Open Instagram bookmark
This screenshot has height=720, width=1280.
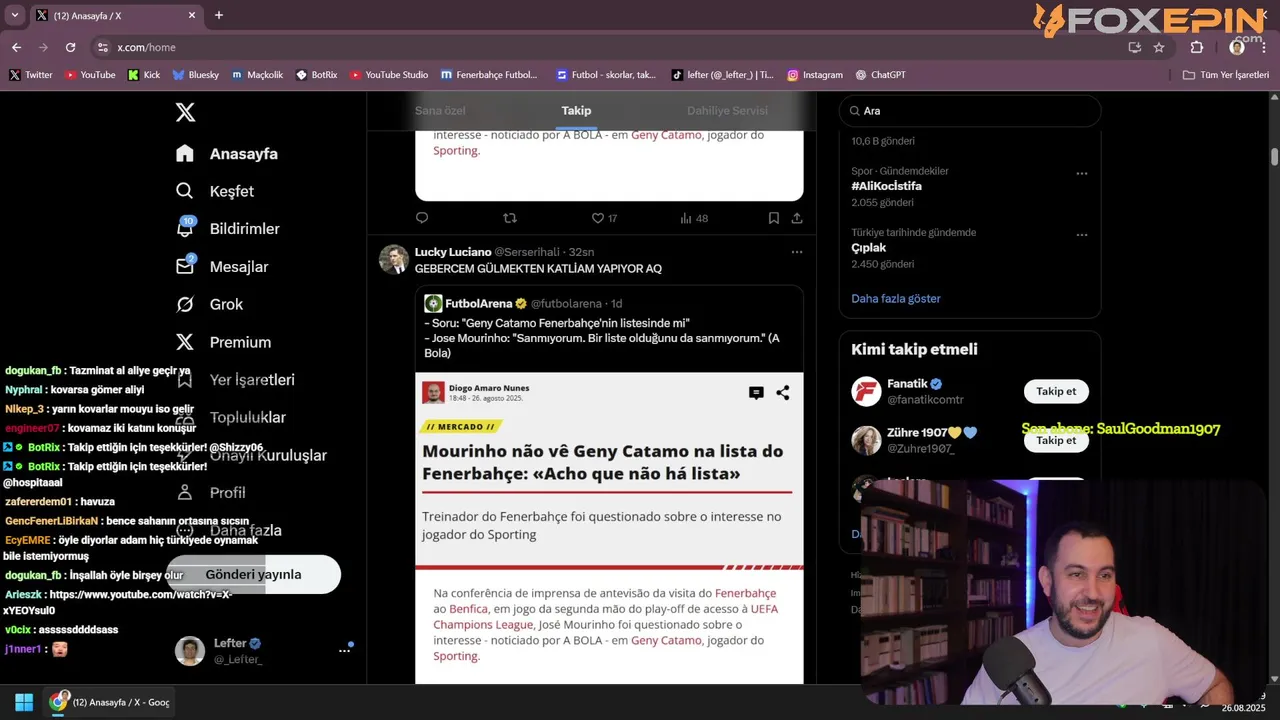point(815,75)
